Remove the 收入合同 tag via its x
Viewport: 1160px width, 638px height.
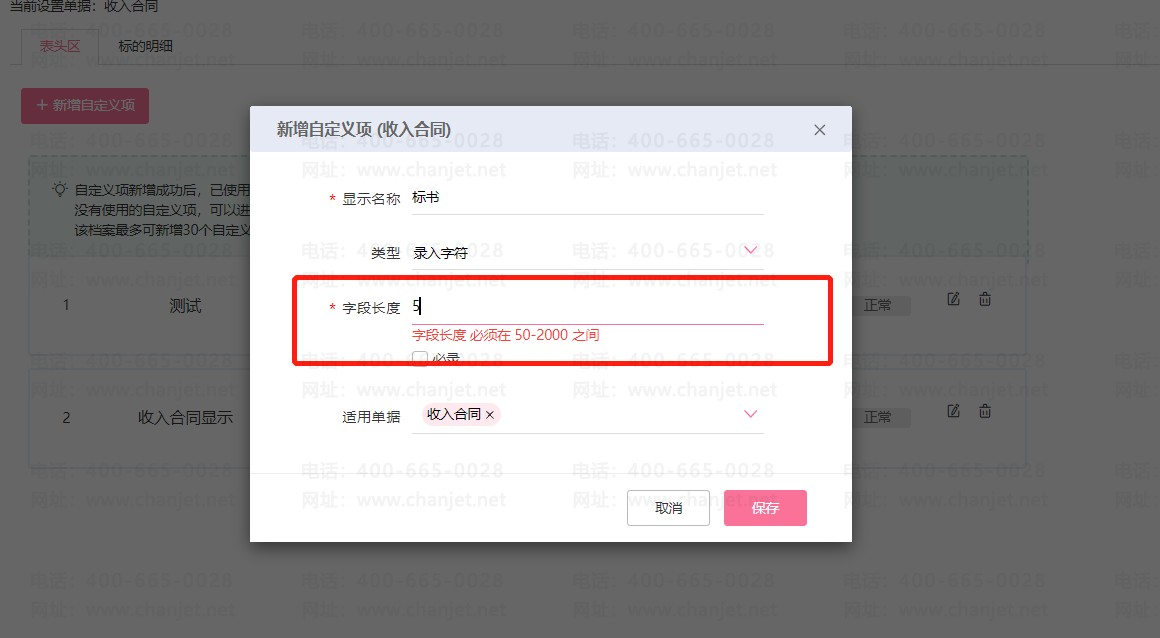click(x=490, y=414)
